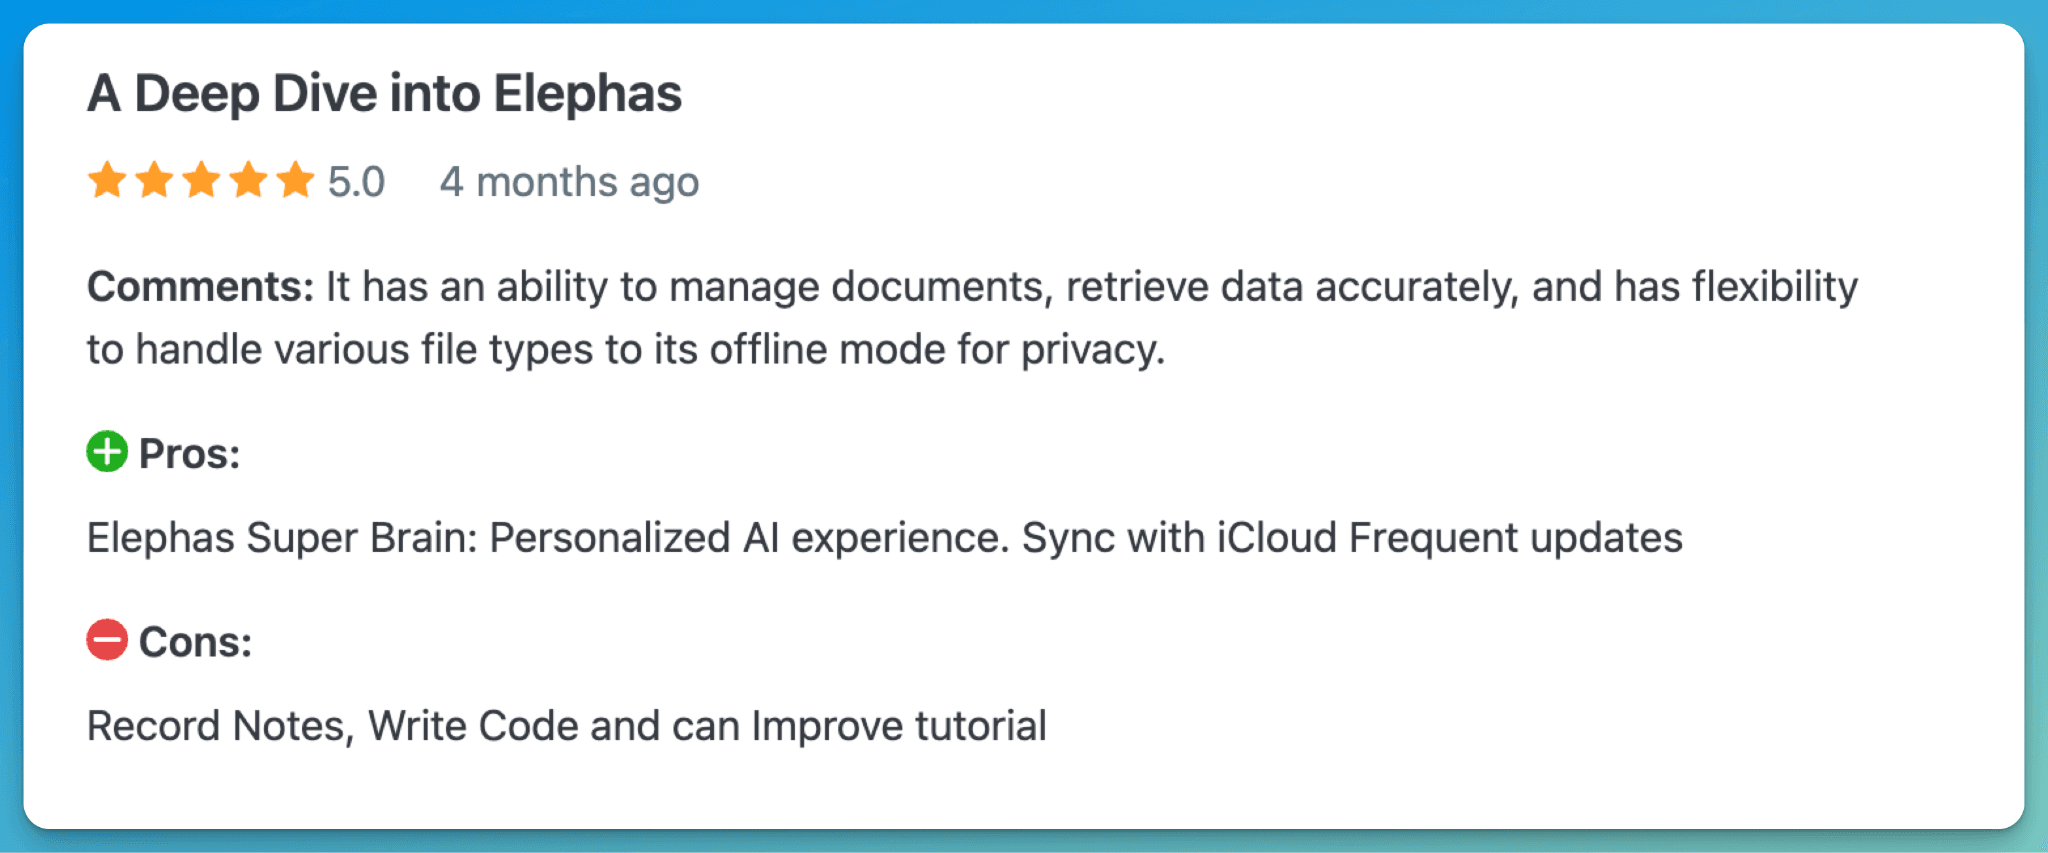Screen dimensions: 2048x853
Task: Click the "Elephas Super Brain" phrase in Pros
Action: coord(282,538)
